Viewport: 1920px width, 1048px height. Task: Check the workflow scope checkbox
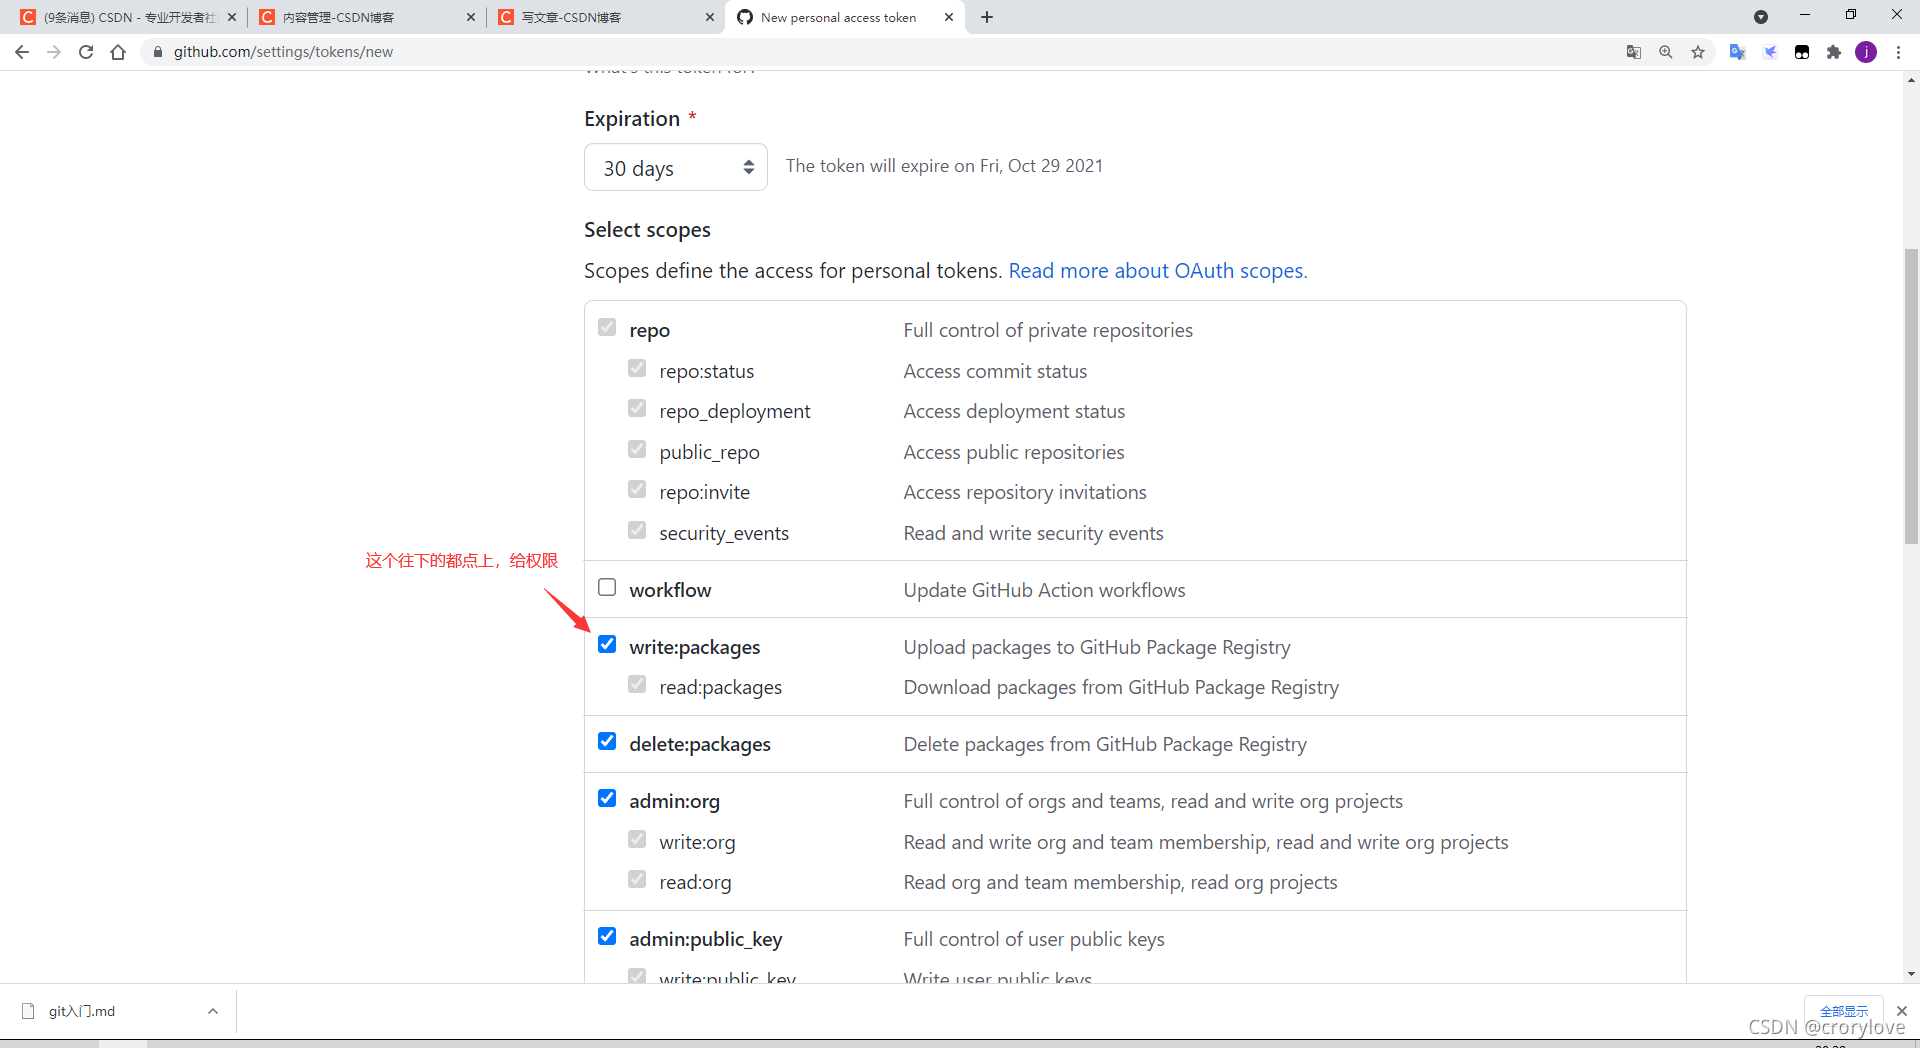click(607, 587)
